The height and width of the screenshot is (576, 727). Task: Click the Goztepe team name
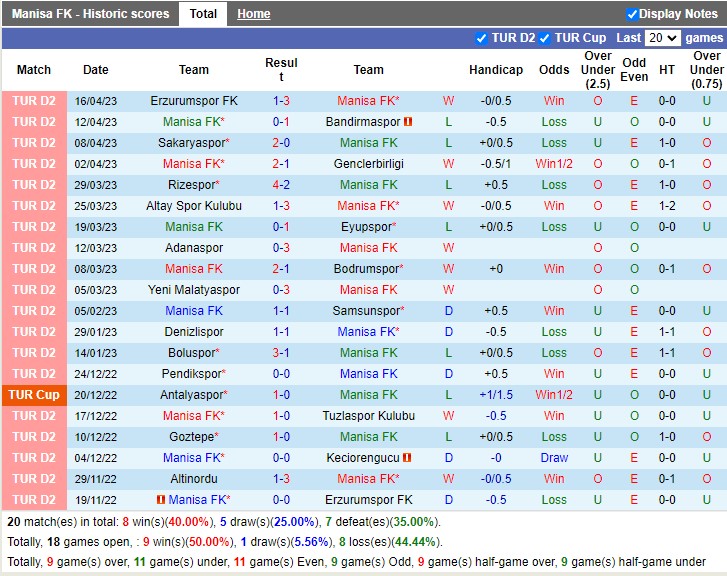(192, 437)
